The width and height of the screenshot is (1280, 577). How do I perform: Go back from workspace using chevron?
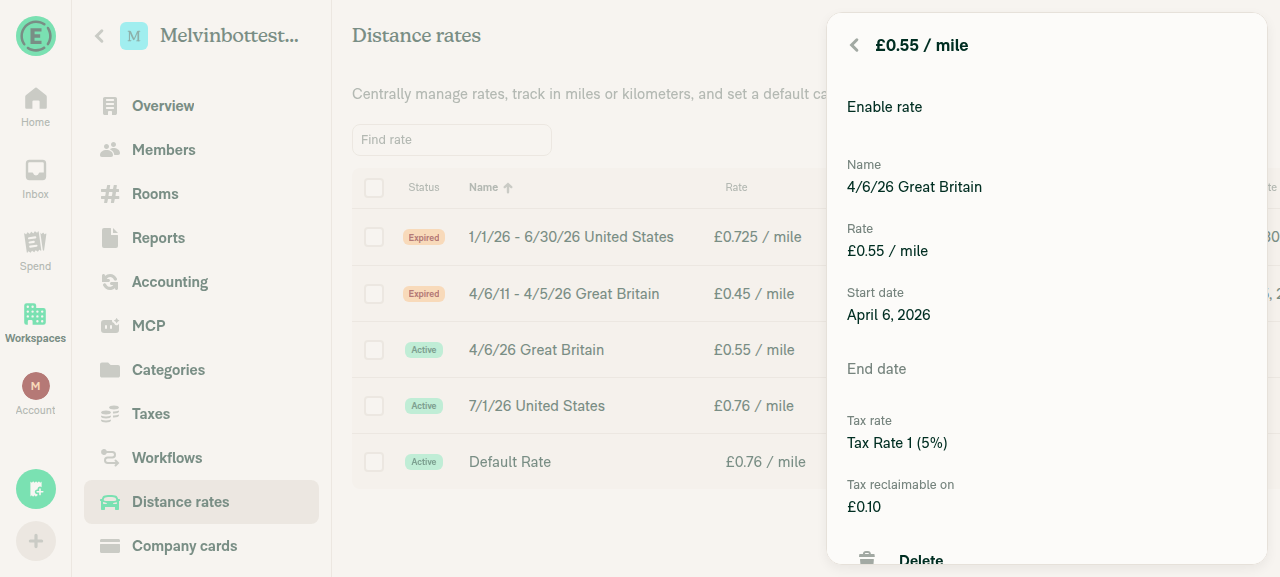(x=99, y=36)
